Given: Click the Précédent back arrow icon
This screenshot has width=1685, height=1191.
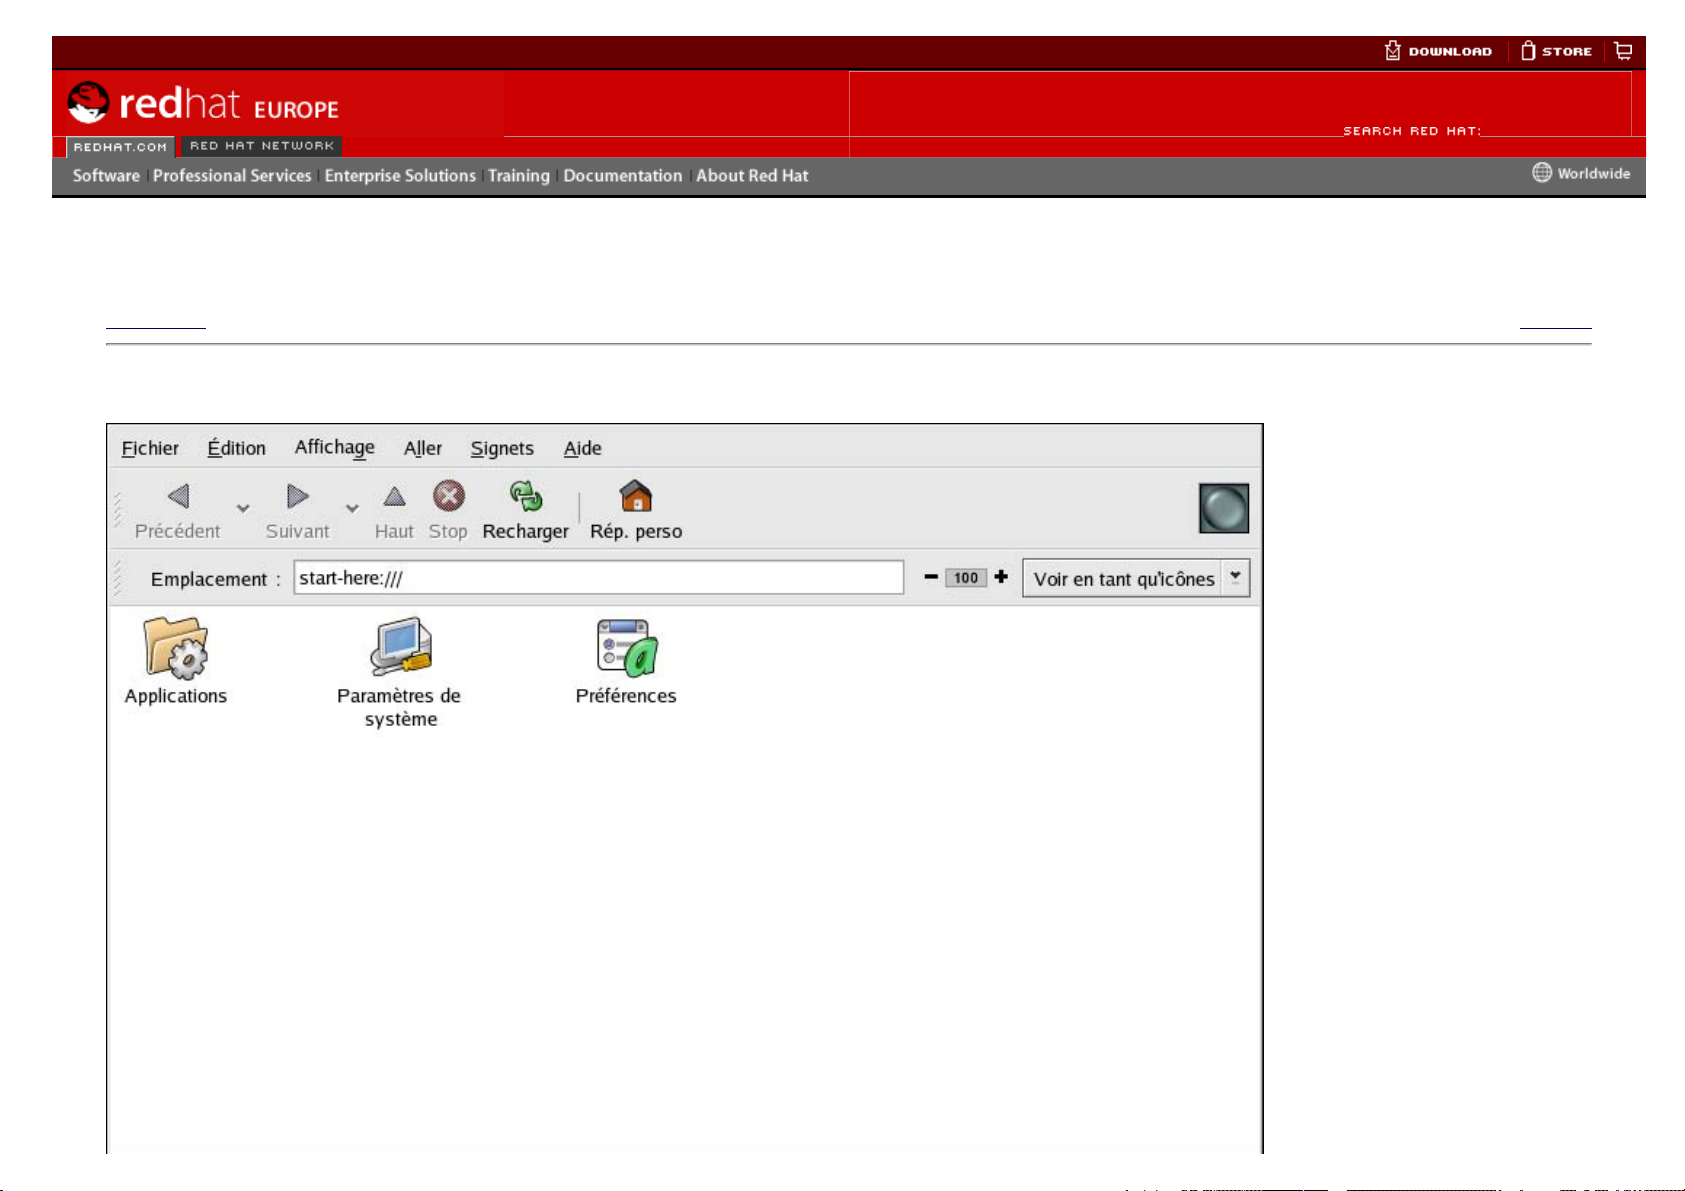Looking at the screenshot, I should (179, 496).
